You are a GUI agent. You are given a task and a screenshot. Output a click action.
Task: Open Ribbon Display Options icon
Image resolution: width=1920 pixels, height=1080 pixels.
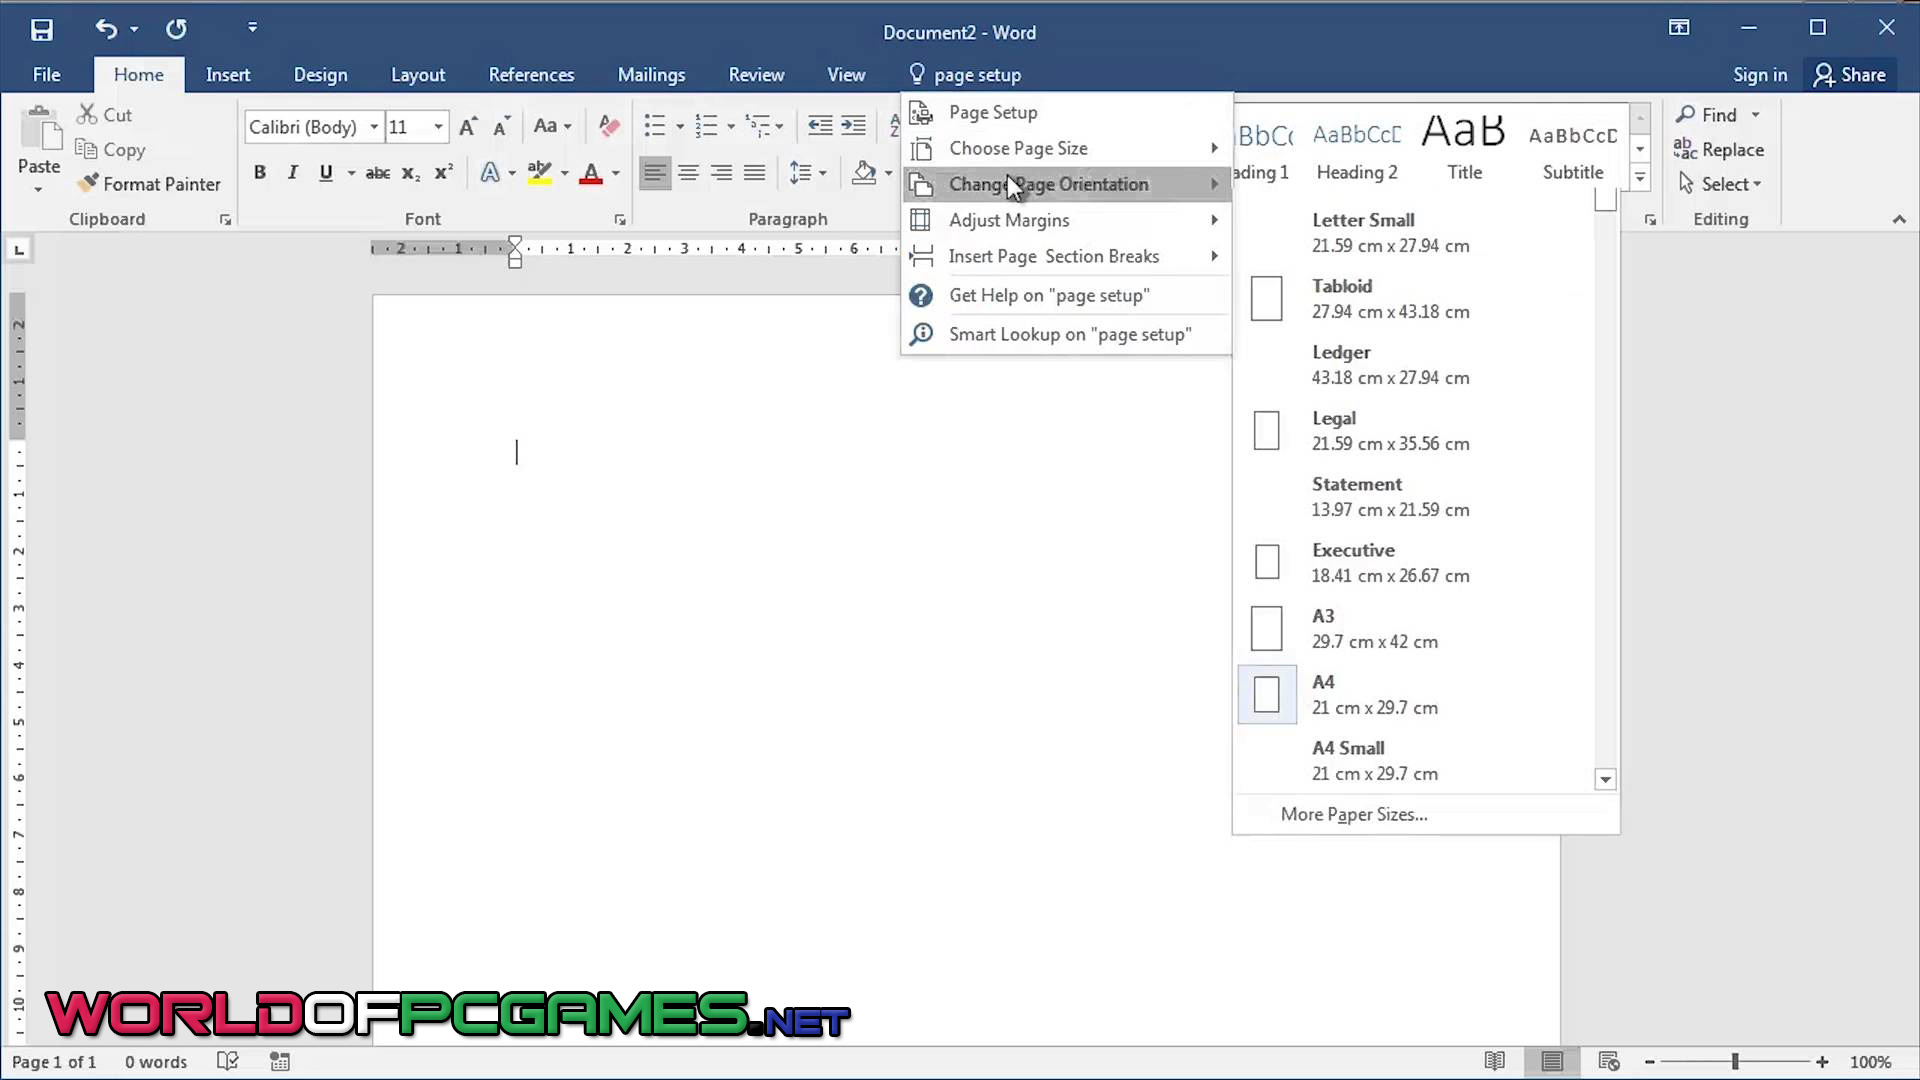[x=1679, y=28]
